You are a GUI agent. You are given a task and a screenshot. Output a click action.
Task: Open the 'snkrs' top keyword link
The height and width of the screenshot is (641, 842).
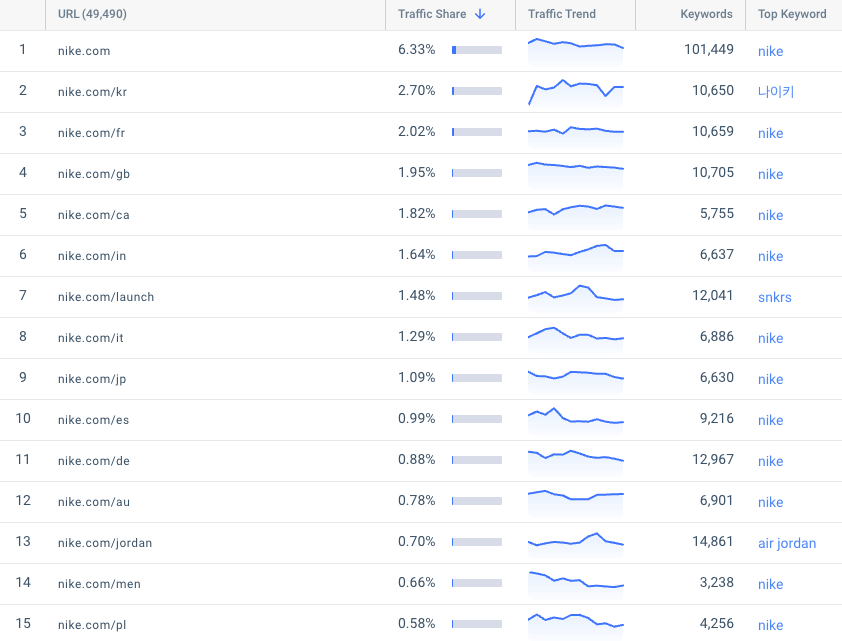pos(774,297)
